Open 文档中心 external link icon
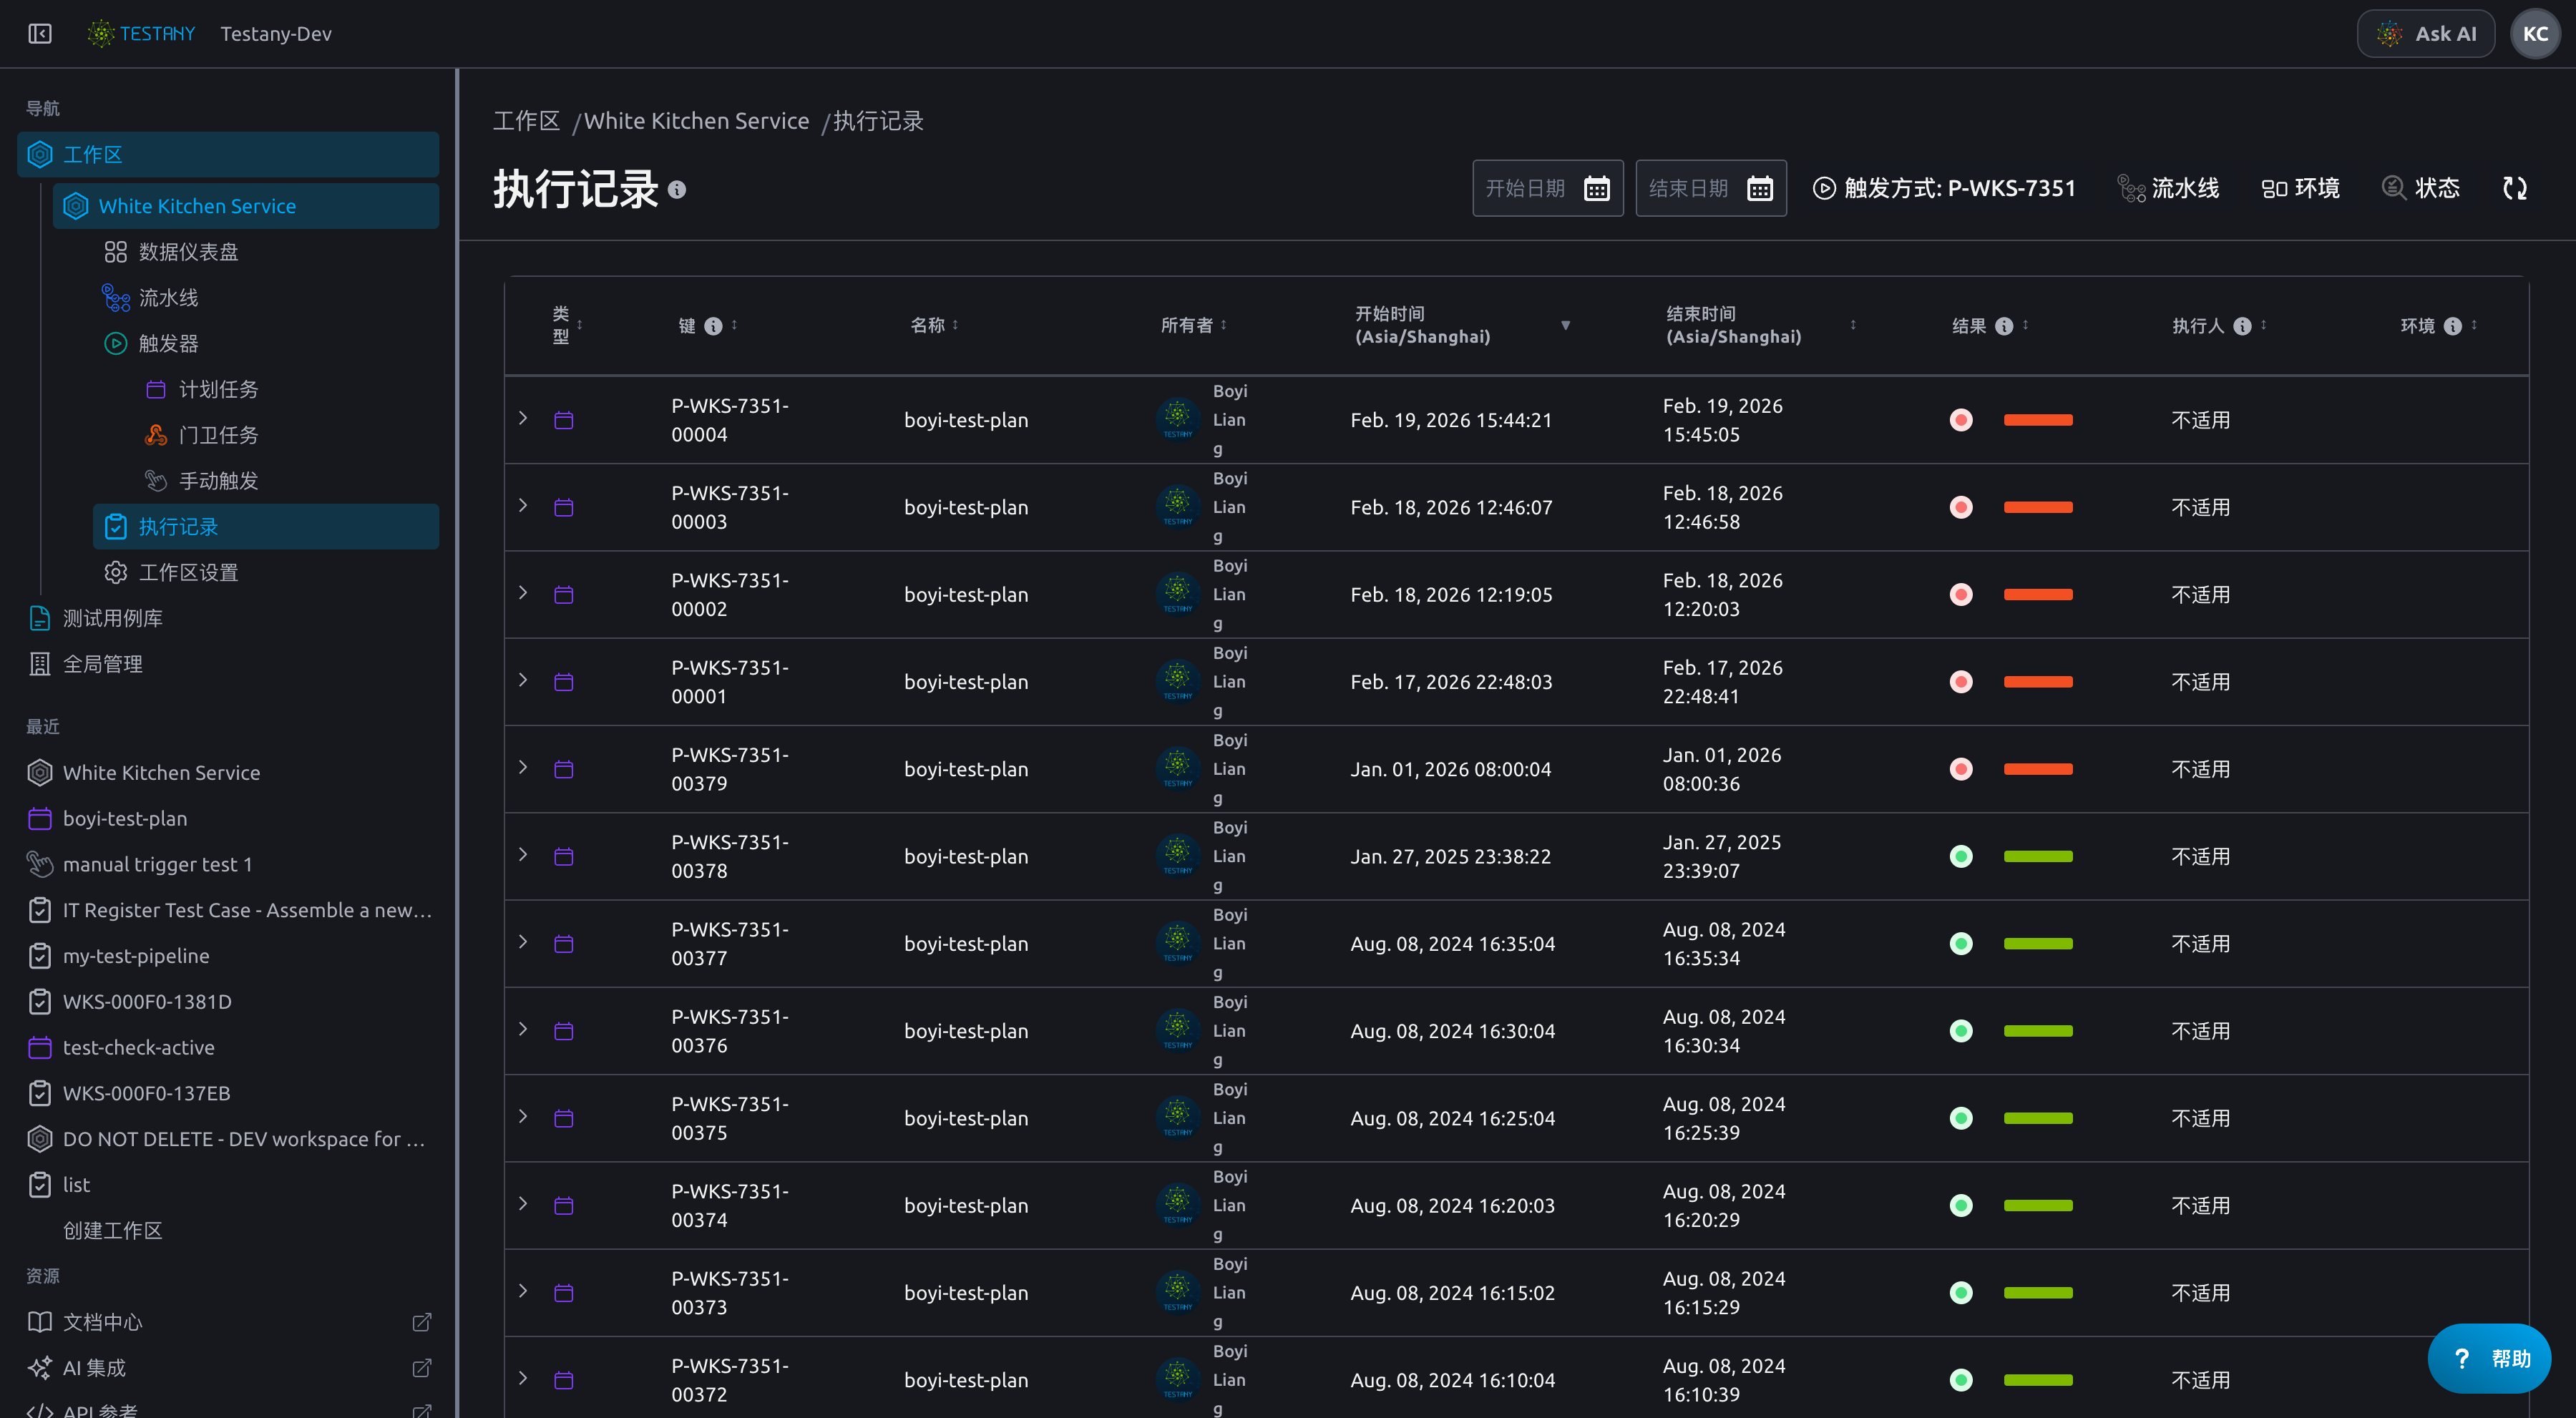 pyautogui.click(x=422, y=1322)
